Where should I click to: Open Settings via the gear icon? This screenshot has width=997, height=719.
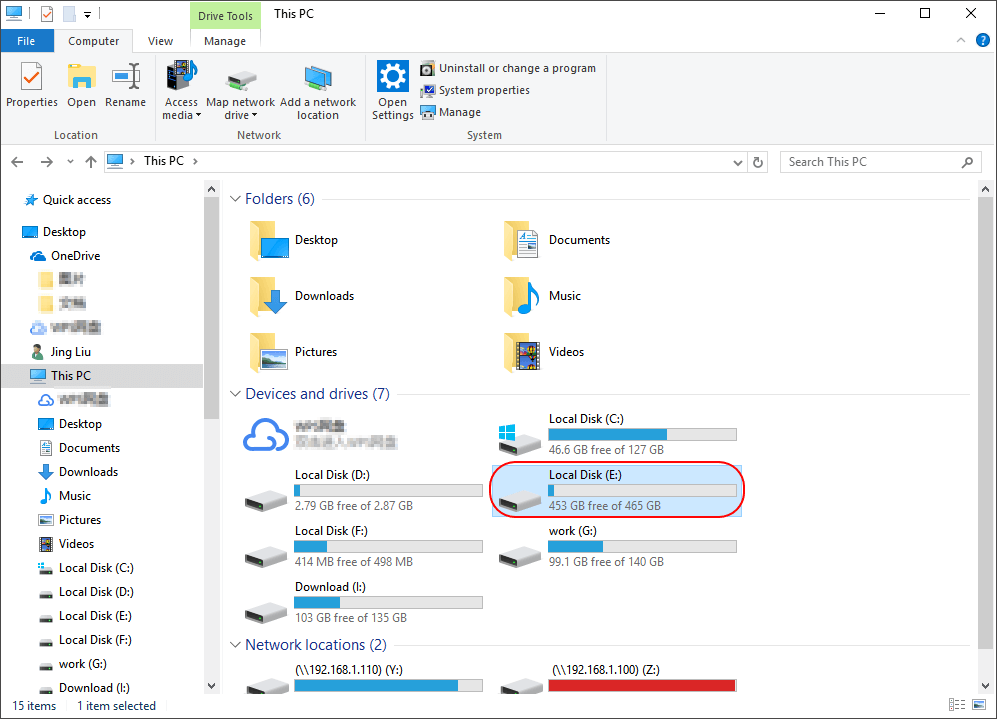point(393,78)
